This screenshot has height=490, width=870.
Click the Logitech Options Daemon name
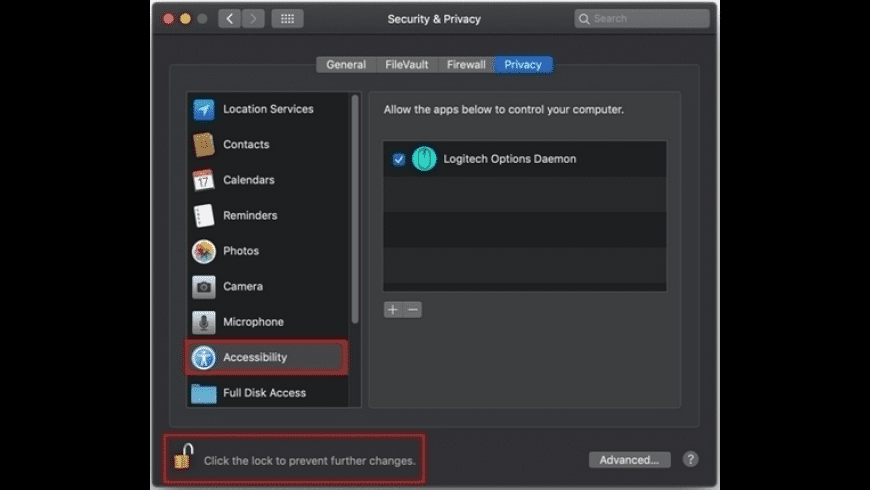[x=510, y=159]
